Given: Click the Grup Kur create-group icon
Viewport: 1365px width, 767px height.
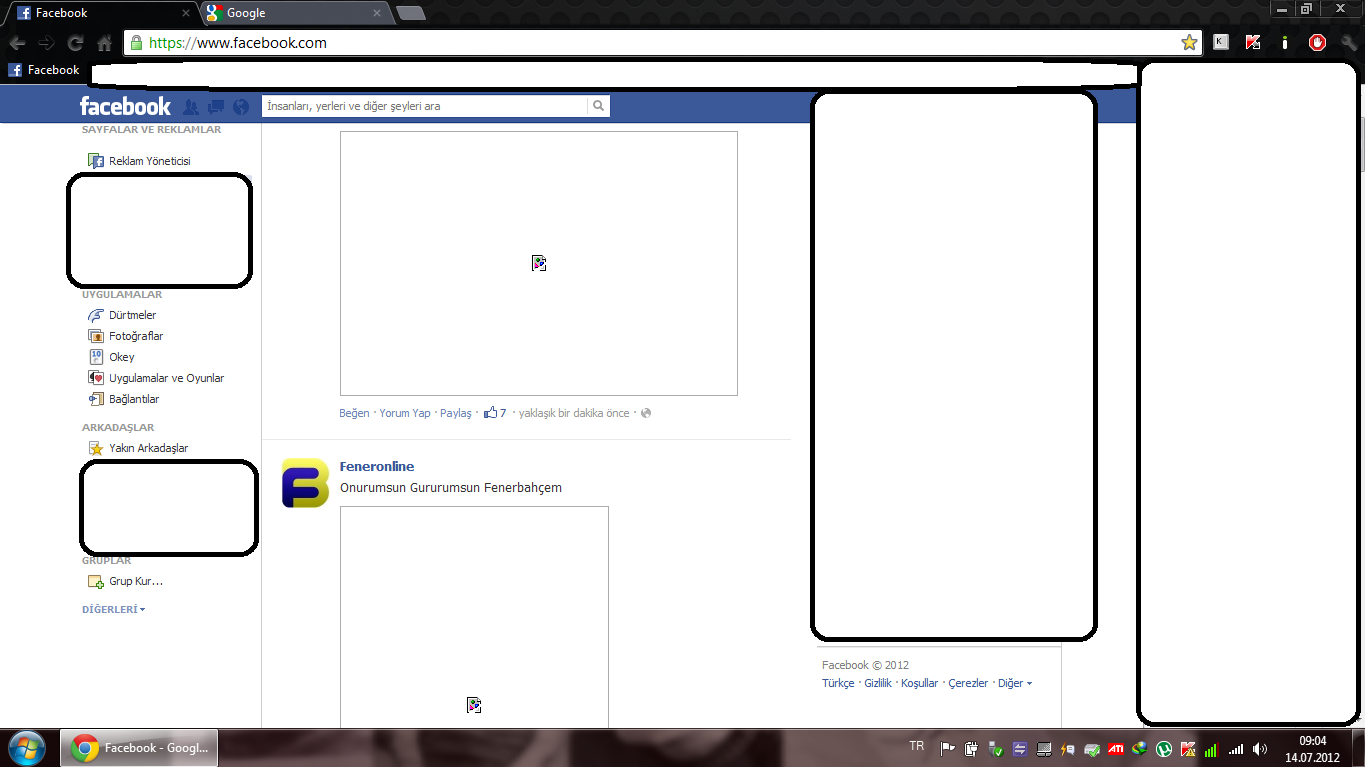Looking at the screenshot, I should (x=96, y=581).
